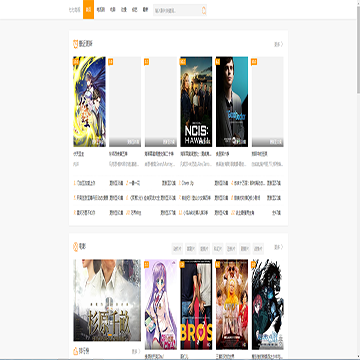Open the BROS movie poster
This screenshot has width=360, height=360.
point(196,304)
